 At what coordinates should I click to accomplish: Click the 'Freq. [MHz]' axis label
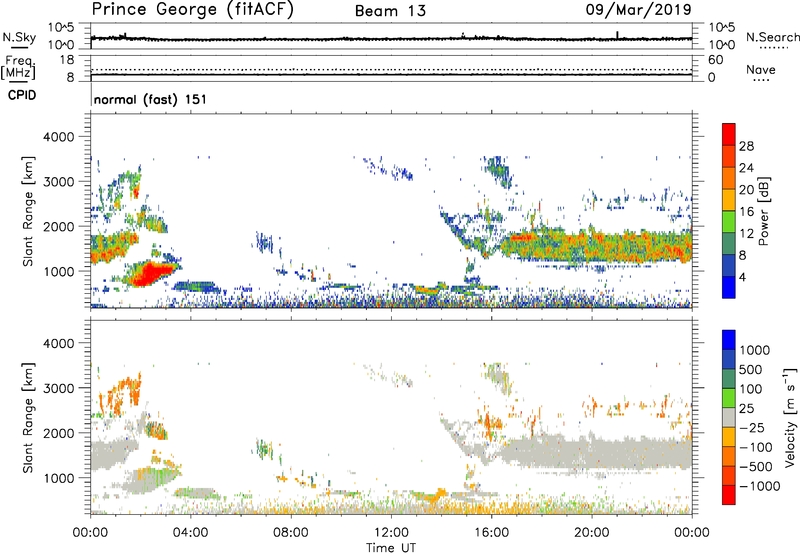point(18,67)
